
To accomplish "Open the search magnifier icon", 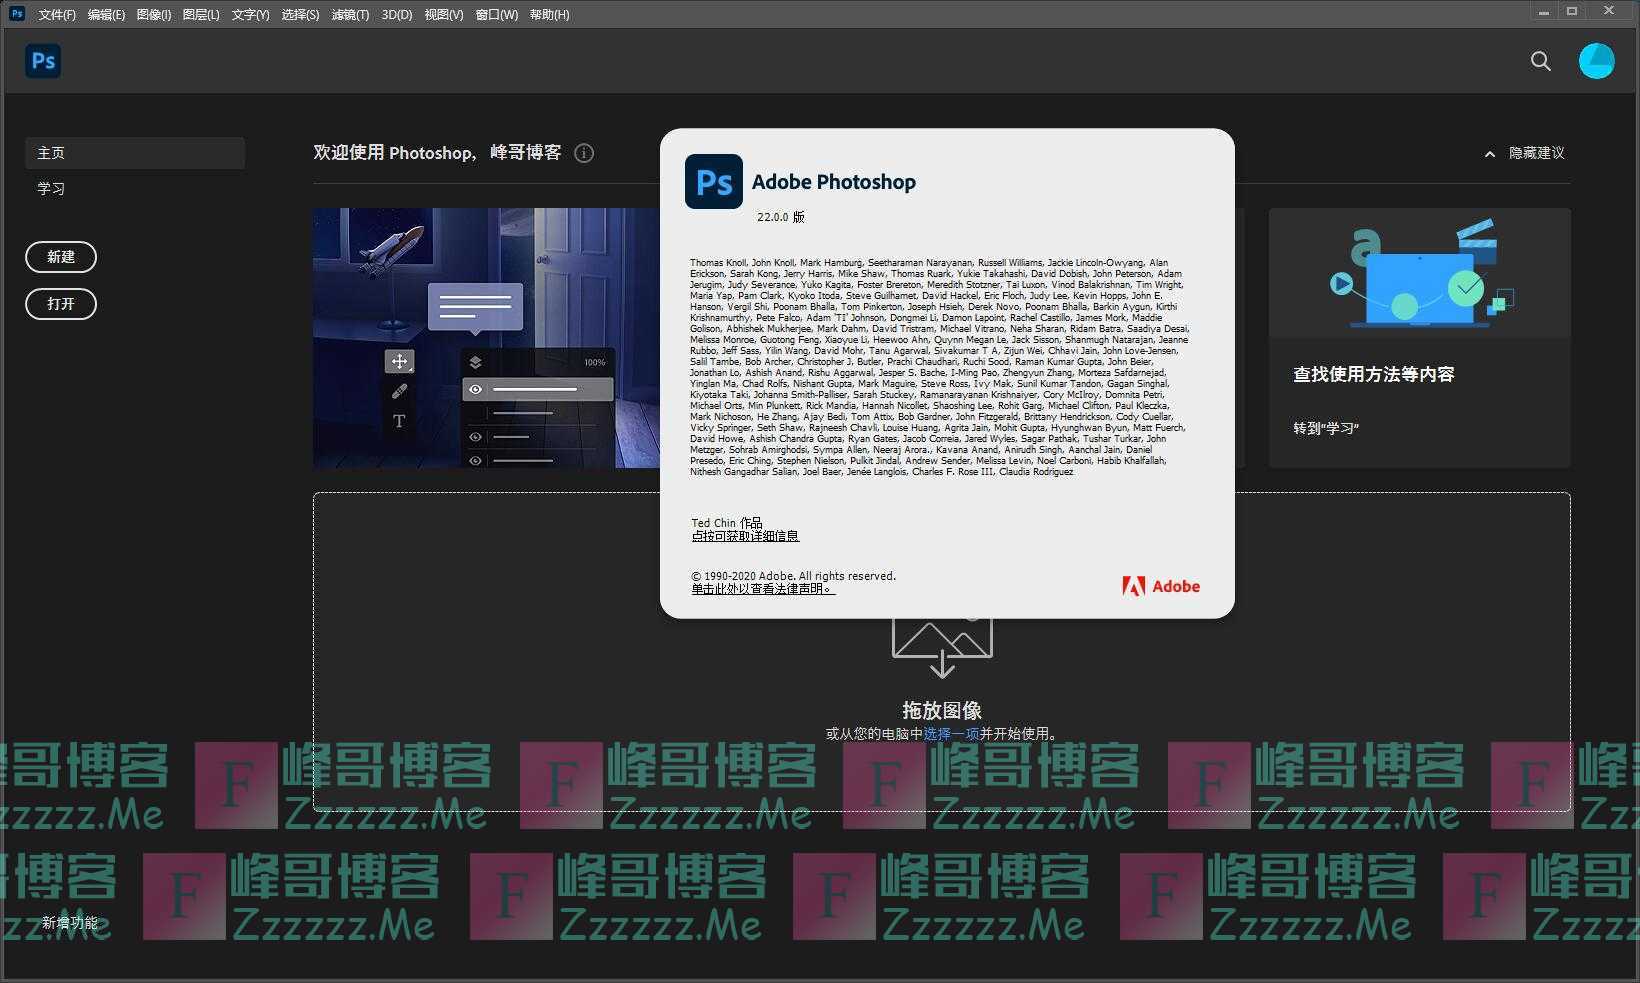I will coord(1541,61).
